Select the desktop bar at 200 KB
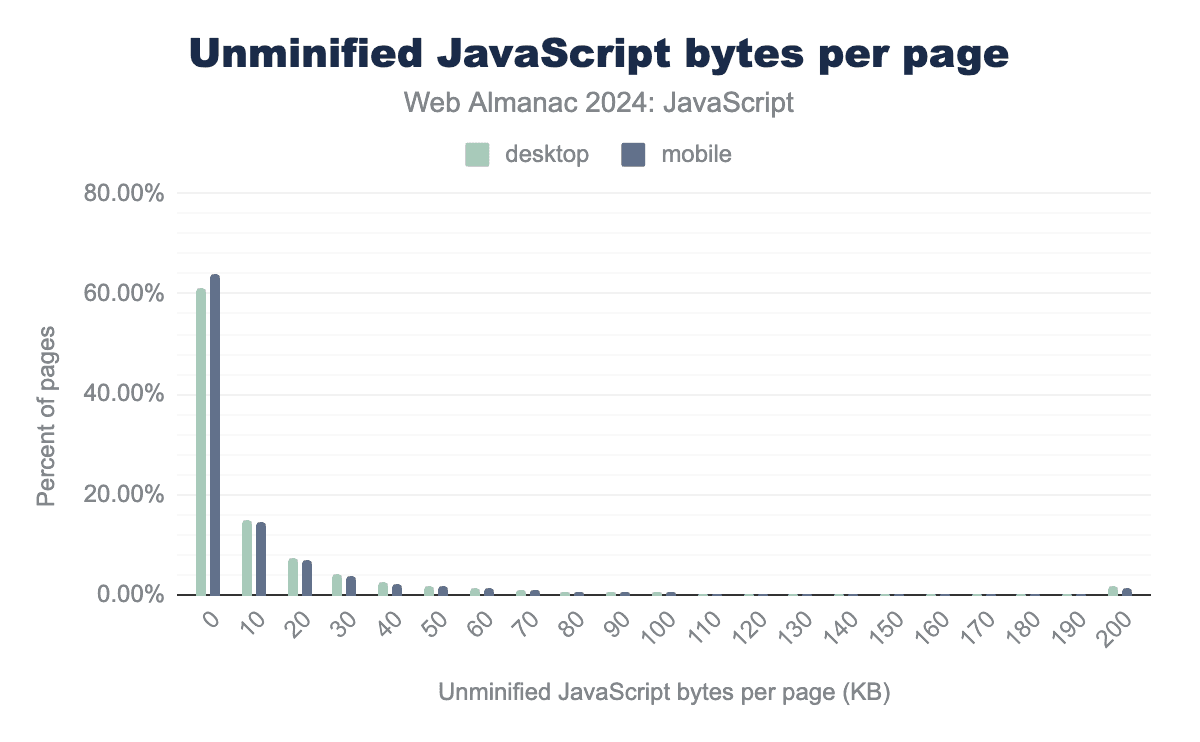 tap(1113, 590)
